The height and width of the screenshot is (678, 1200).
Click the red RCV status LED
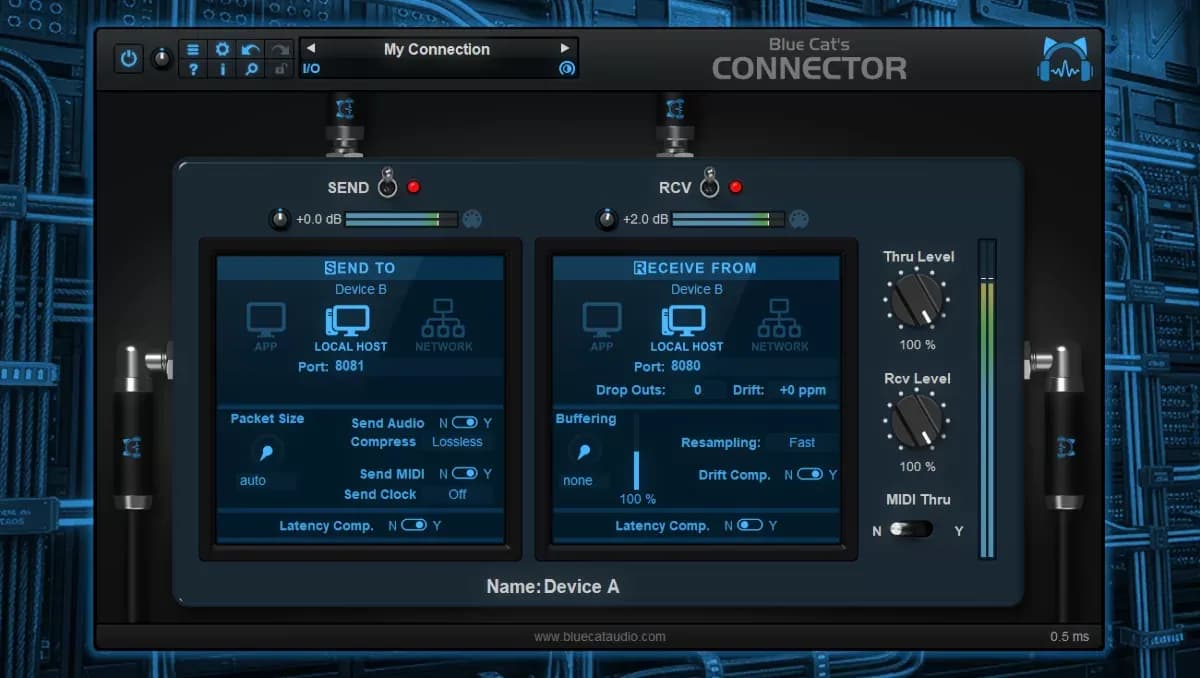736,187
